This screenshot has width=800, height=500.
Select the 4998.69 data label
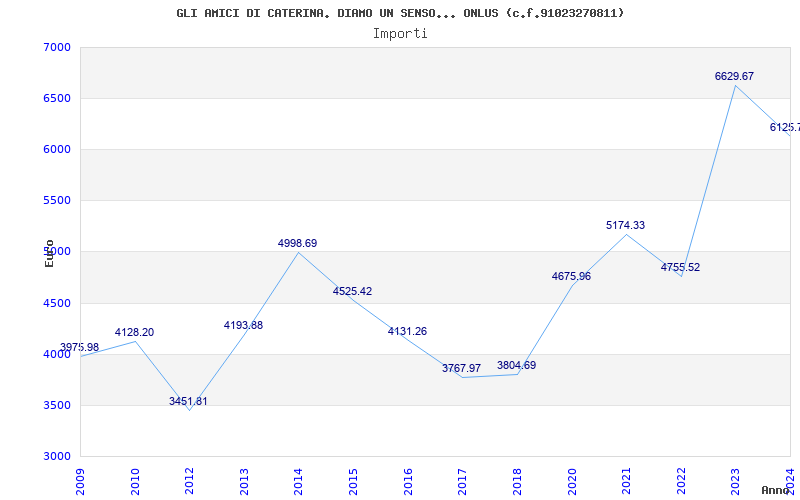click(x=297, y=244)
